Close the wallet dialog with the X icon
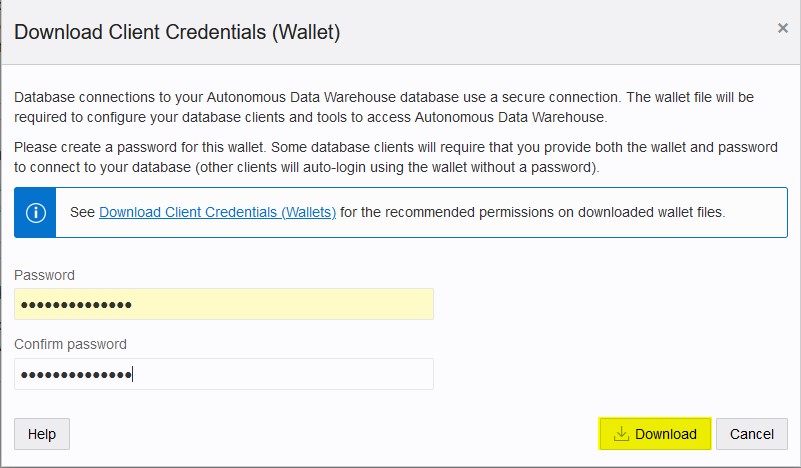 tap(783, 28)
